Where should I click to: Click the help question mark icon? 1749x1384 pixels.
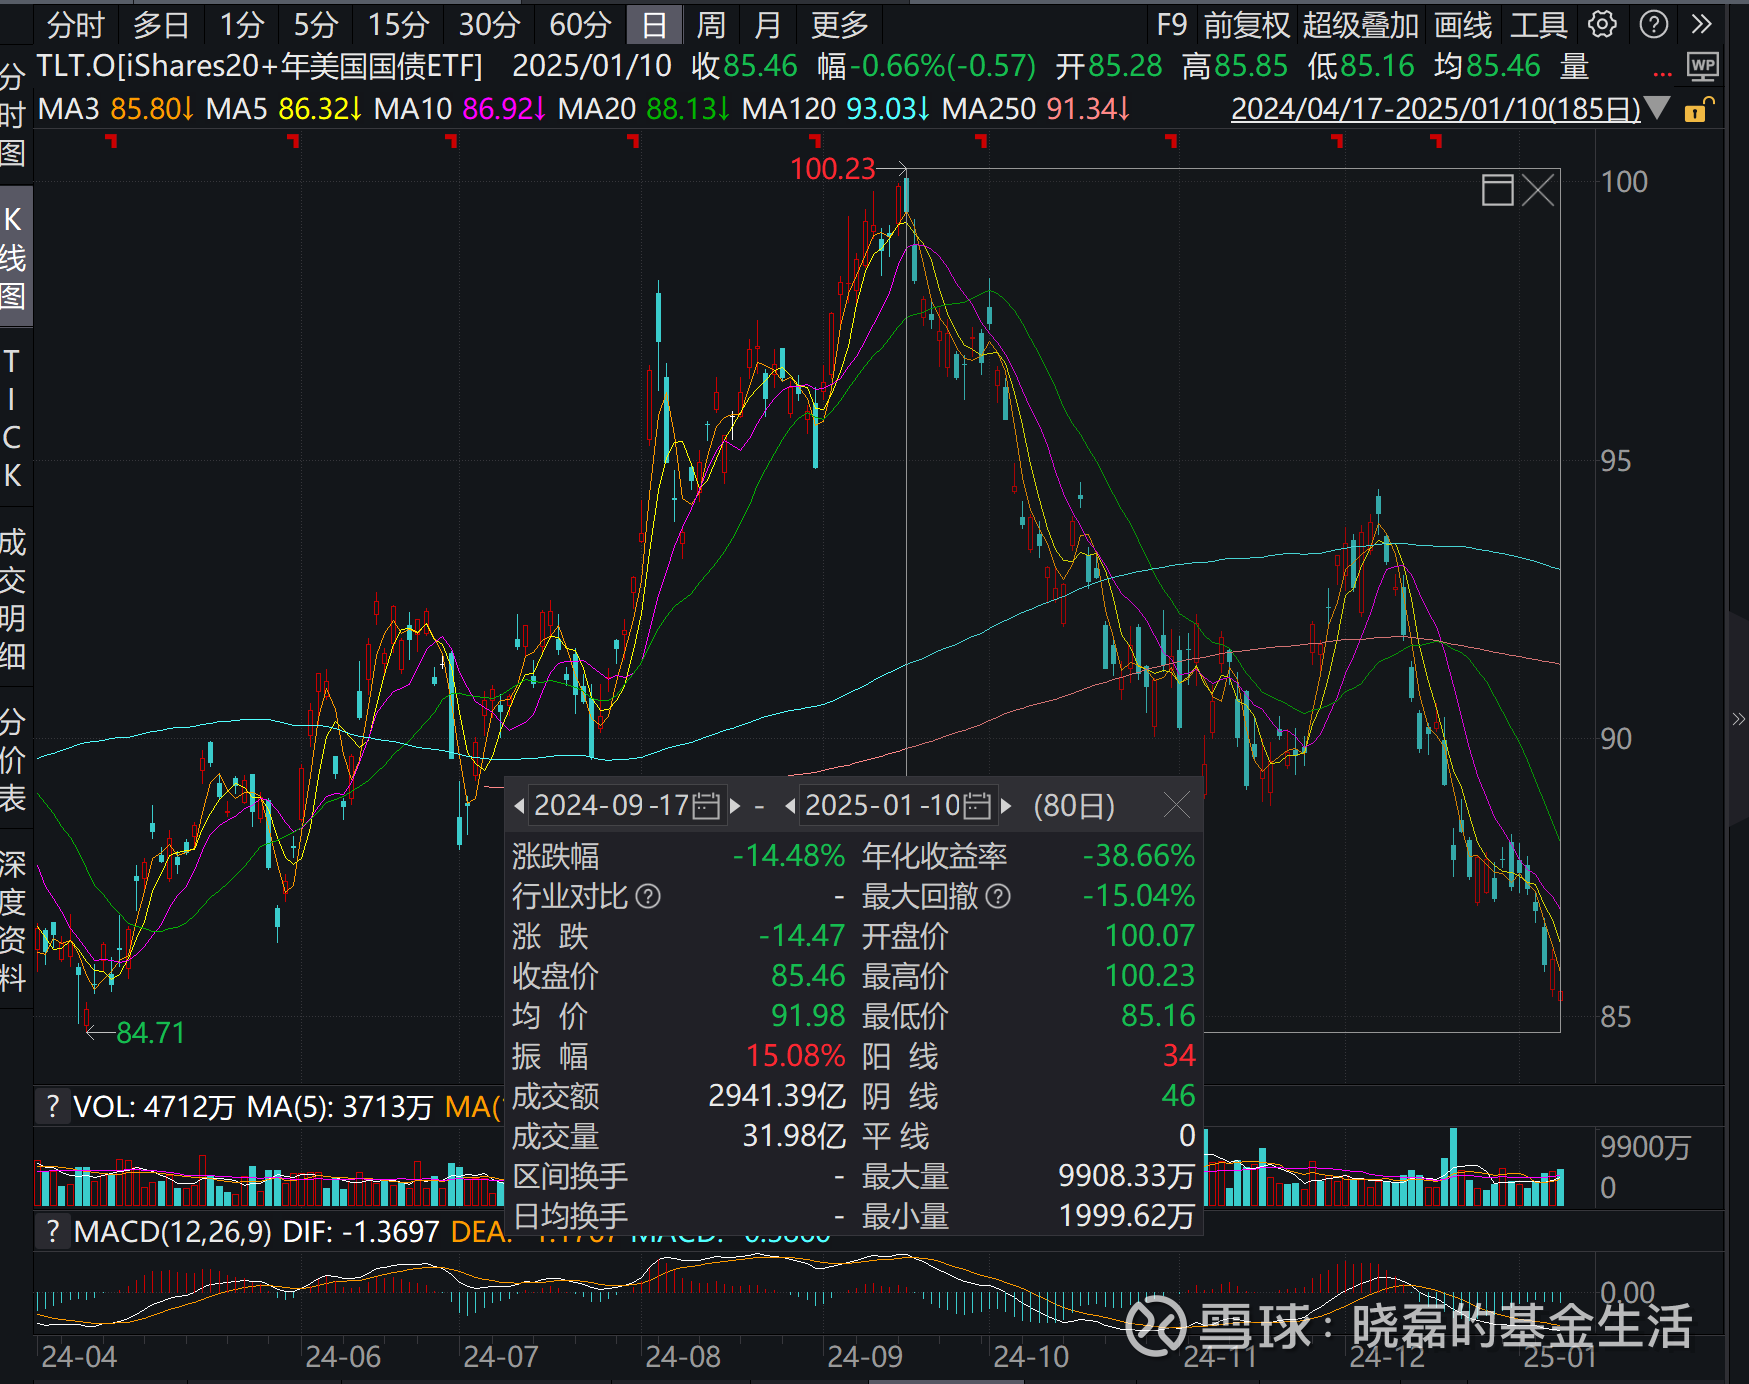pos(1654,25)
